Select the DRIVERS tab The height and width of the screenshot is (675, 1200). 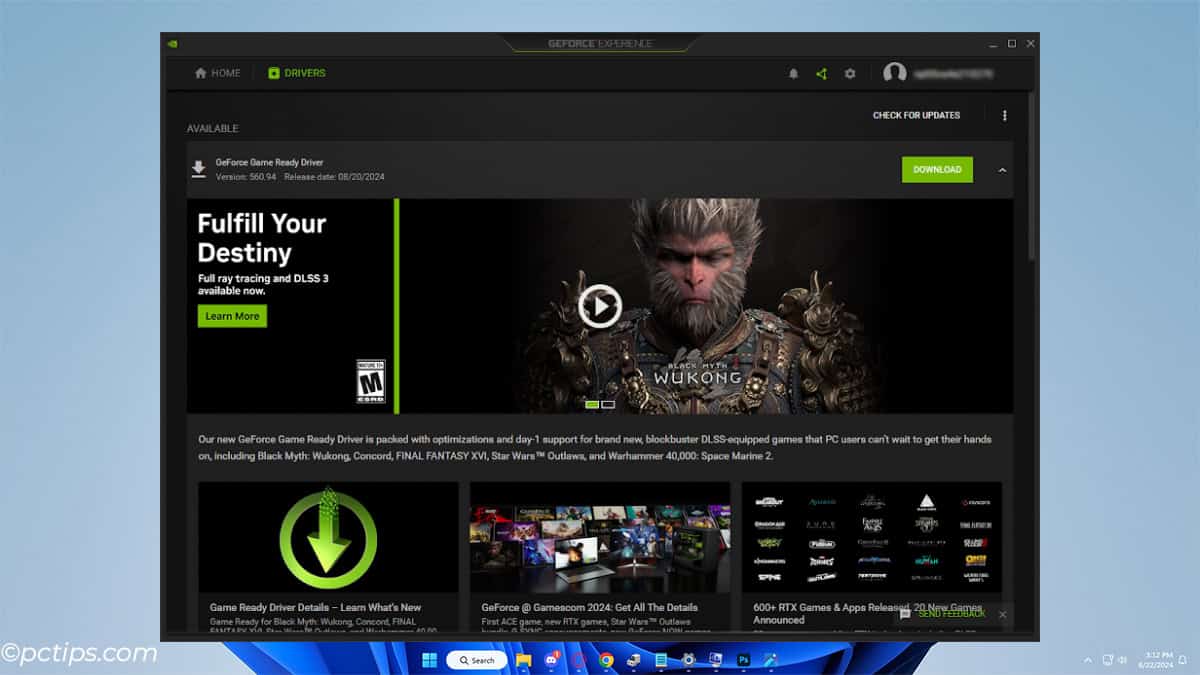coord(296,73)
